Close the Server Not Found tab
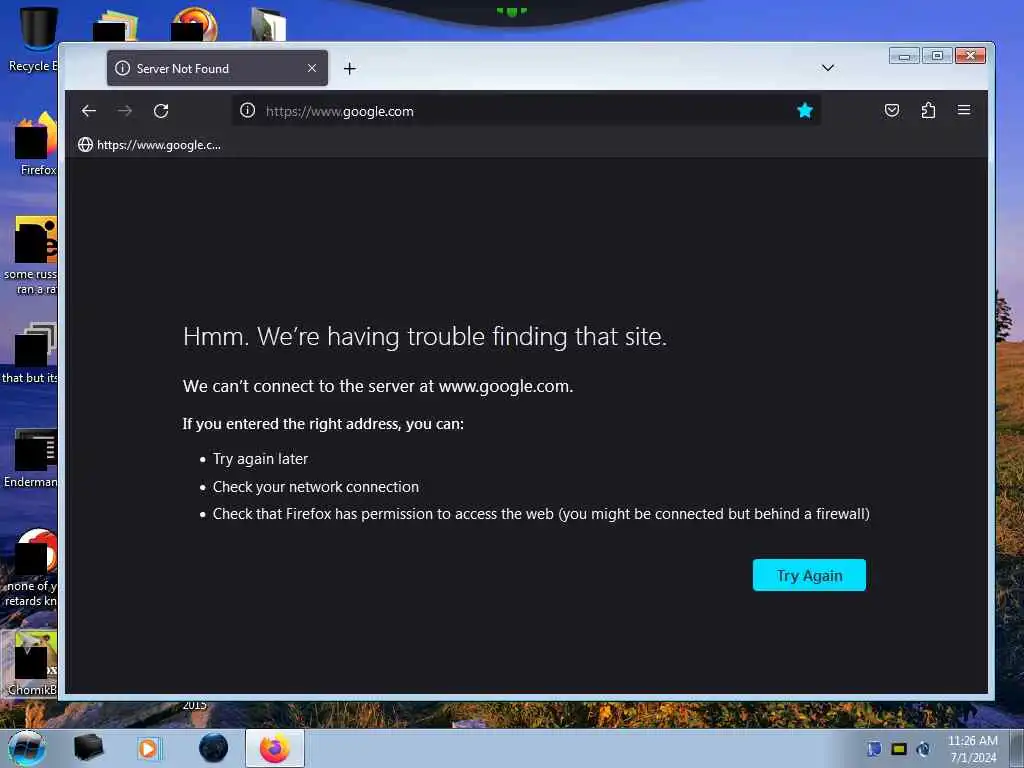This screenshot has width=1024, height=768. pyautogui.click(x=312, y=68)
